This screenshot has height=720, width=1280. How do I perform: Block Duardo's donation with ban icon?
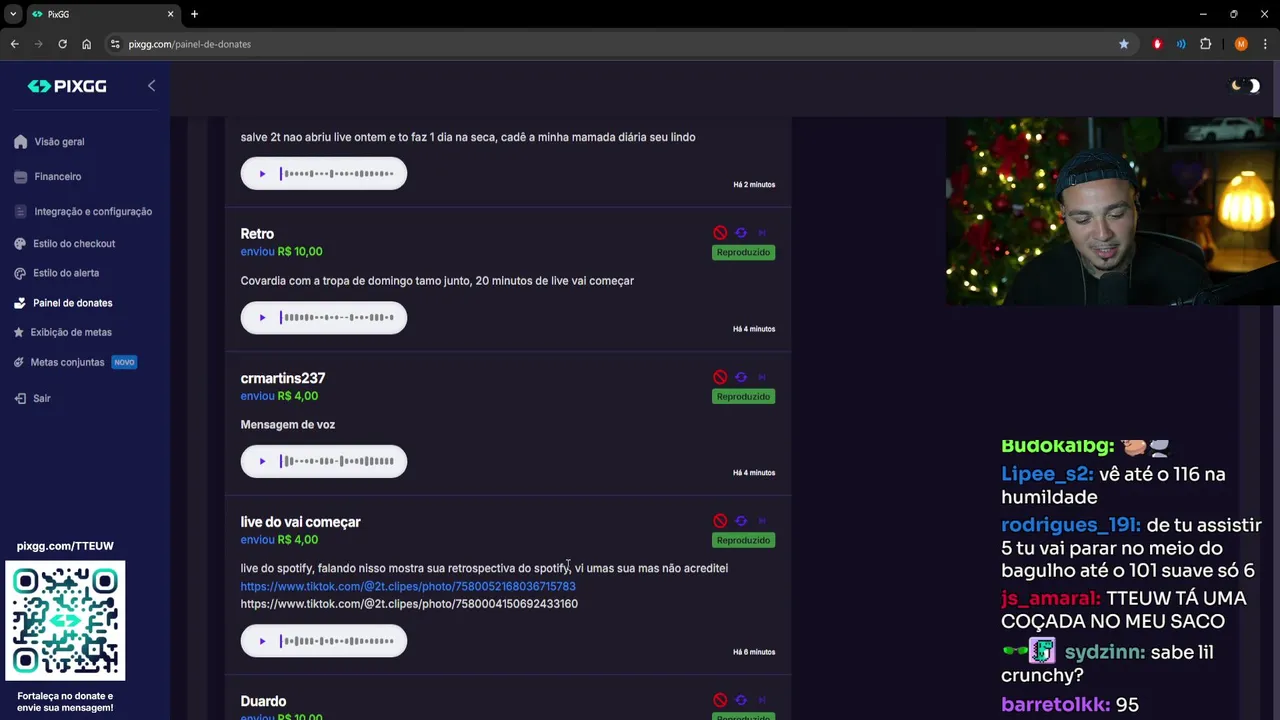pos(720,700)
